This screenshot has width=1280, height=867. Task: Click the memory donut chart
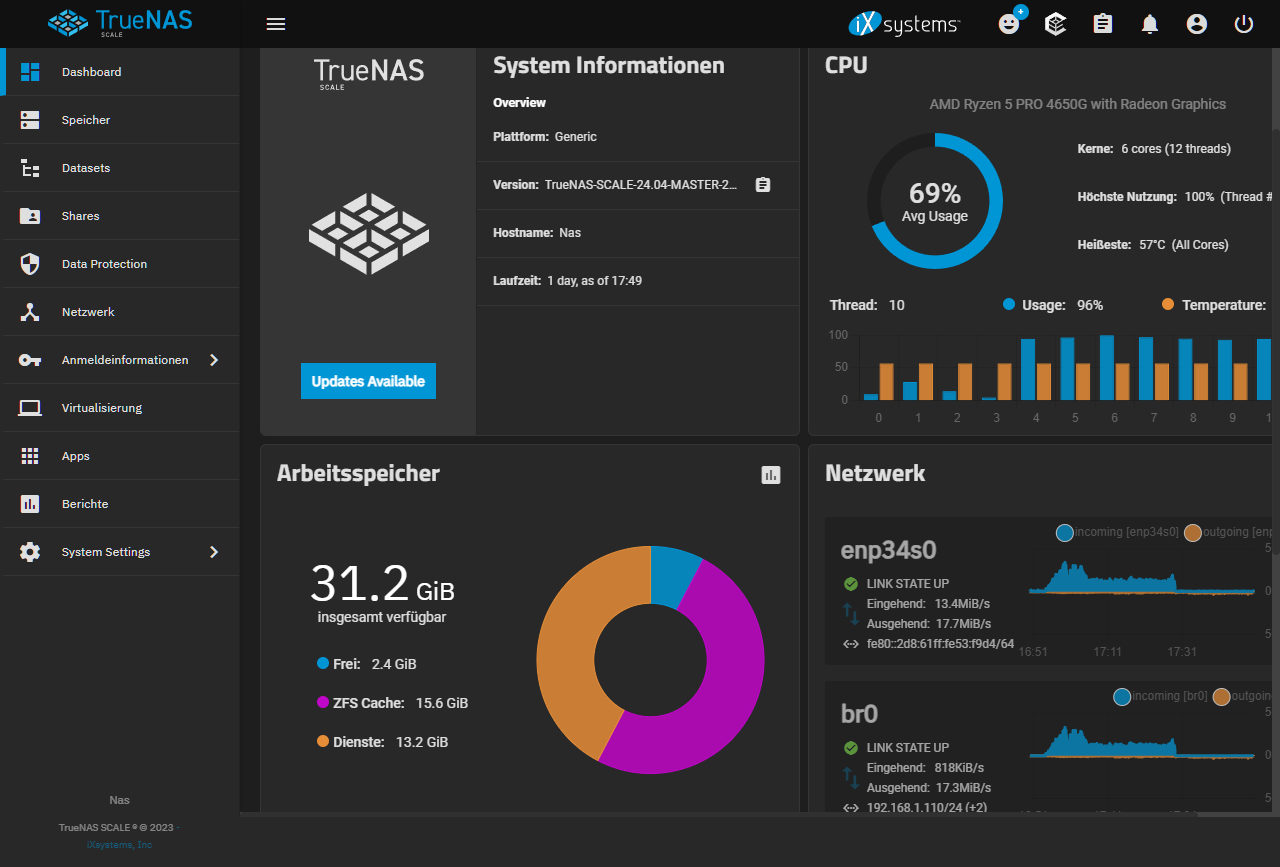[650, 659]
